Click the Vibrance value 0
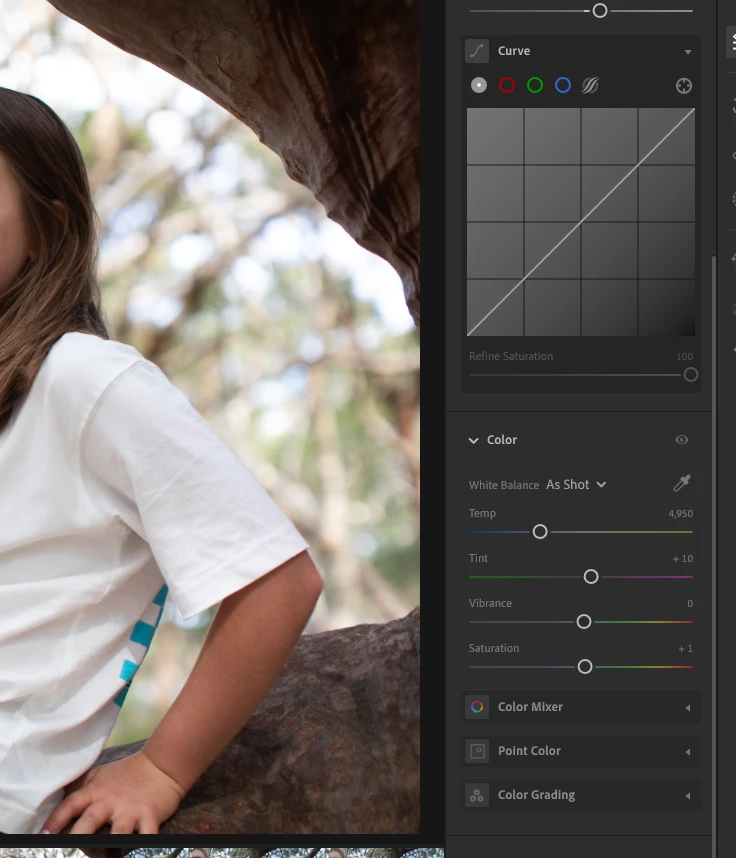 click(690, 604)
